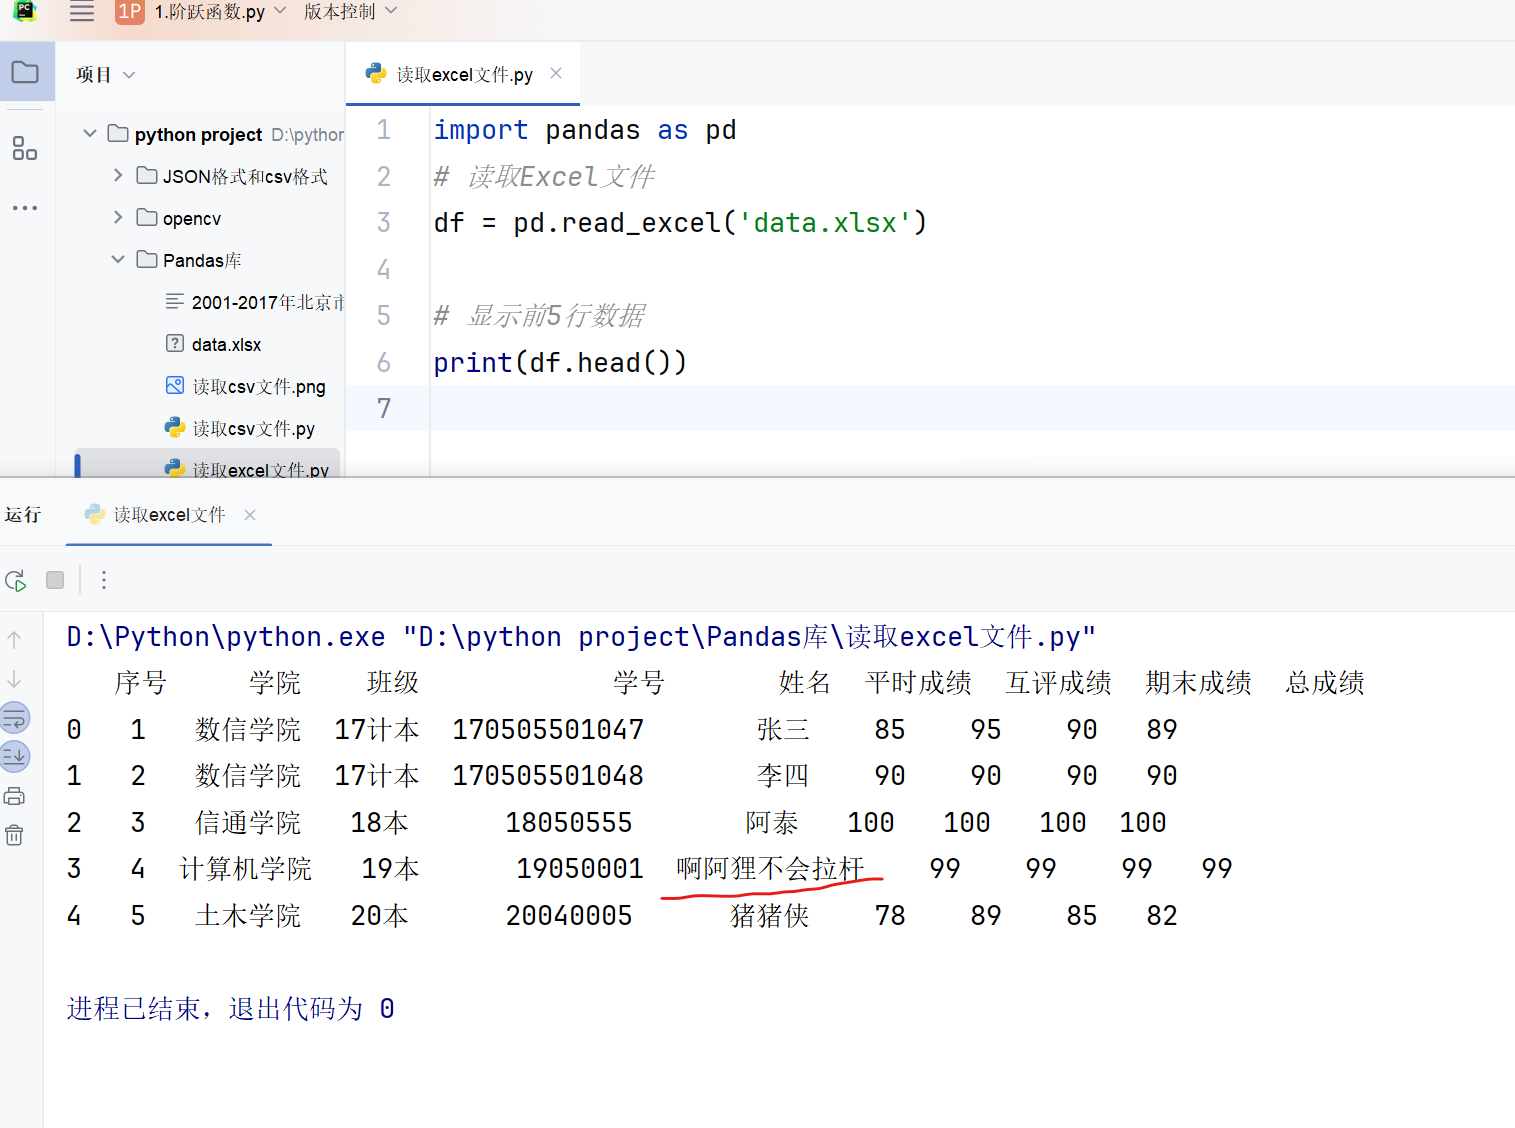
Task: Jump up the stack trace arrow
Action: [x=14, y=639]
